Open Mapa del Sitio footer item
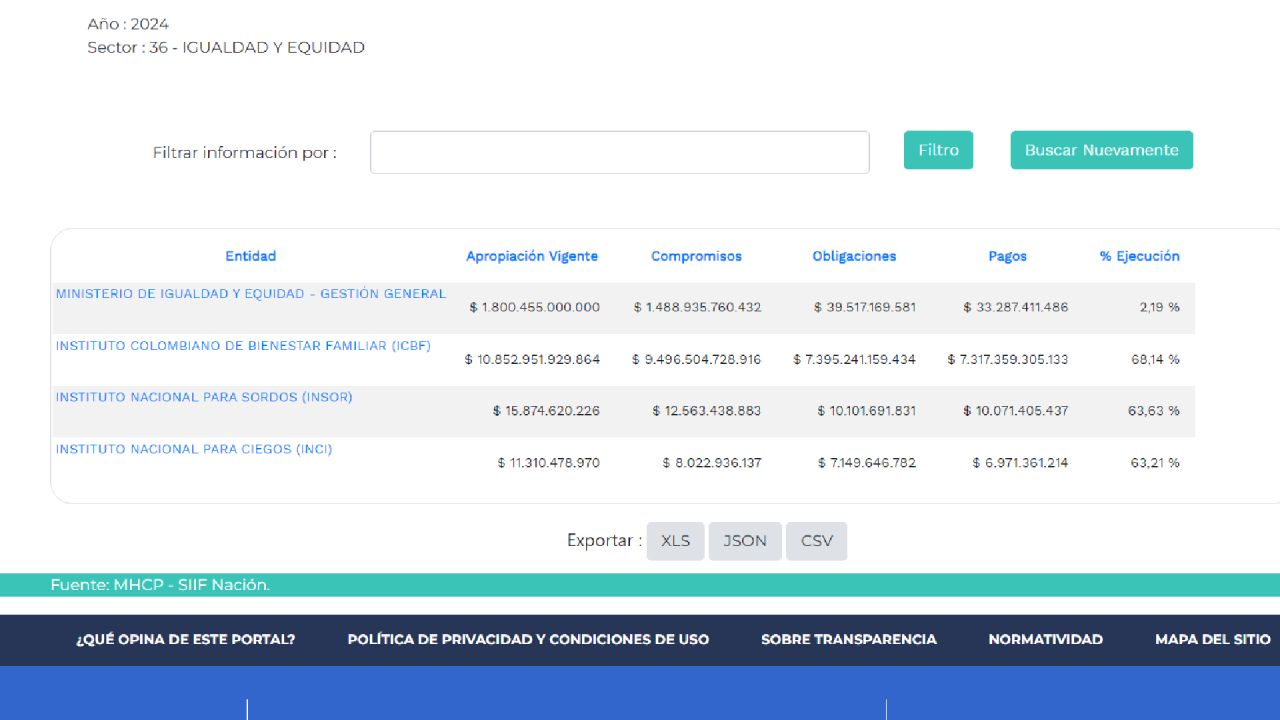This screenshot has height=720, width=1280. coord(1213,640)
